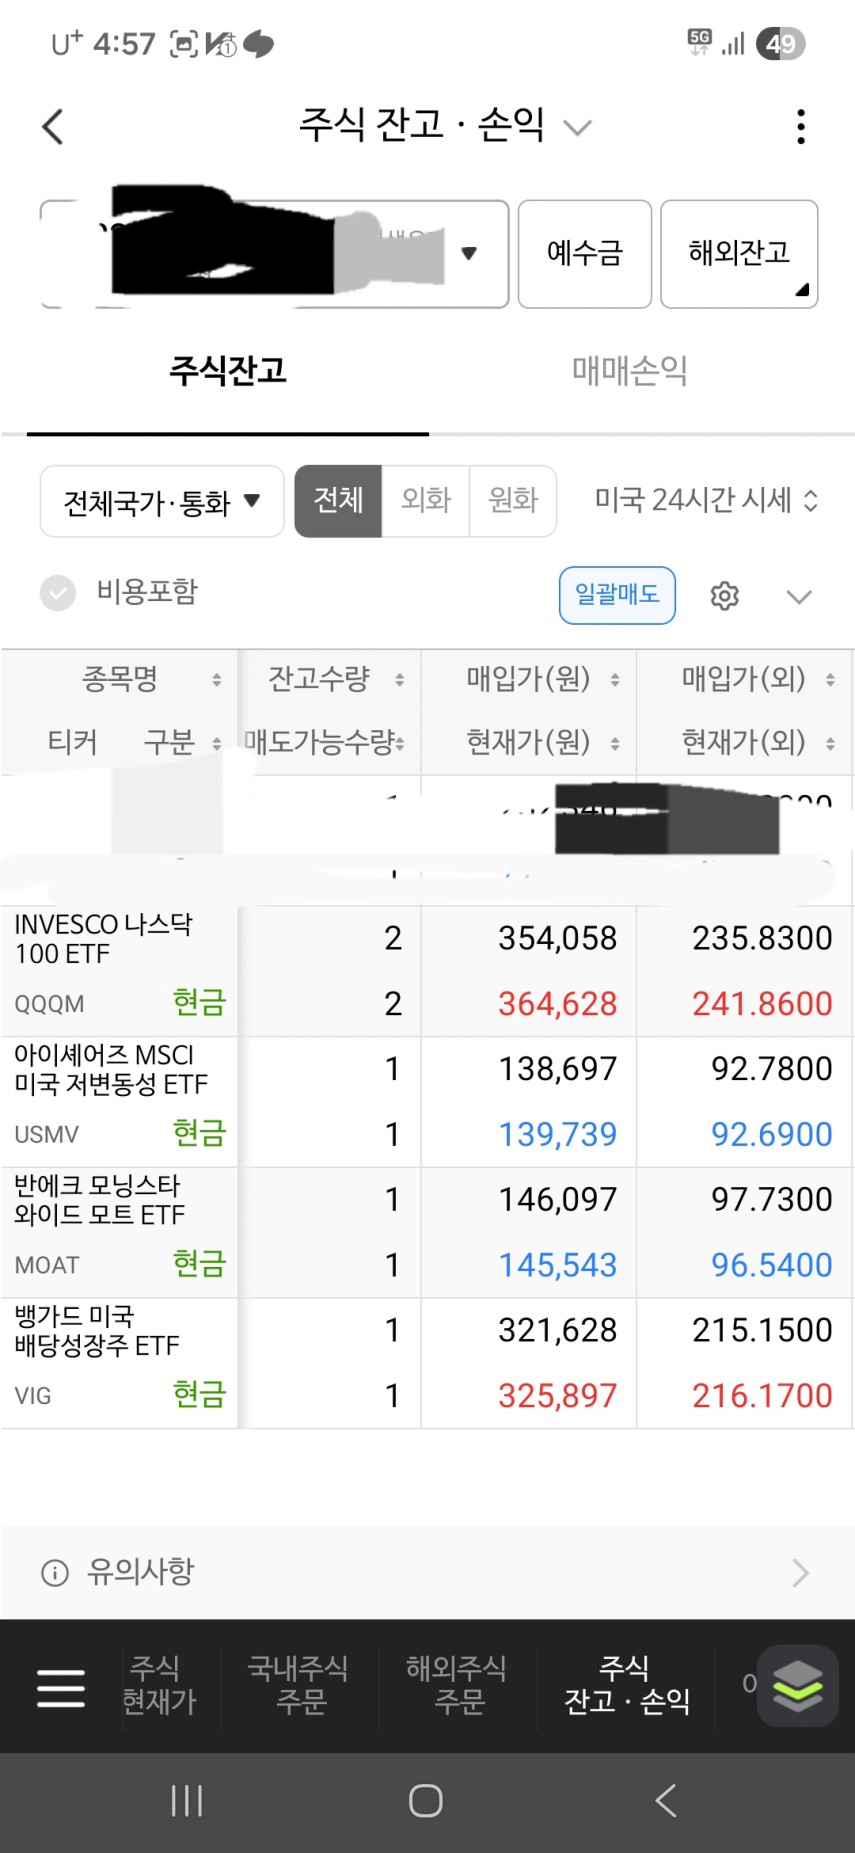Select the 원화 currency filter

[x=513, y=500]
